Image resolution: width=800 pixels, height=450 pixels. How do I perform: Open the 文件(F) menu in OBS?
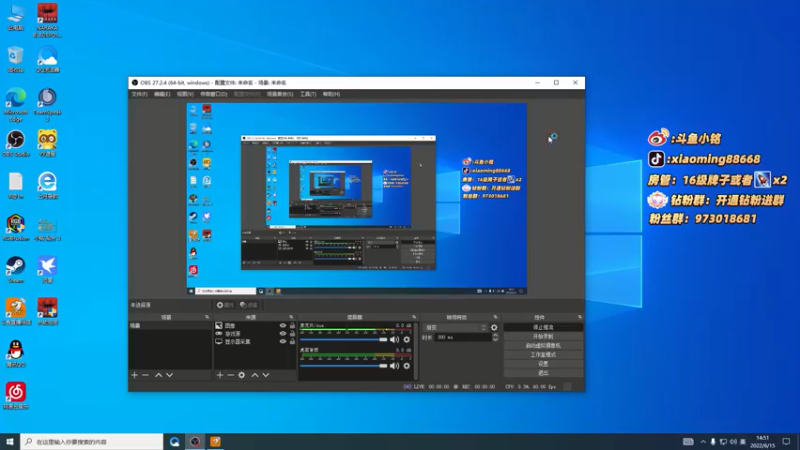[139, 94]
